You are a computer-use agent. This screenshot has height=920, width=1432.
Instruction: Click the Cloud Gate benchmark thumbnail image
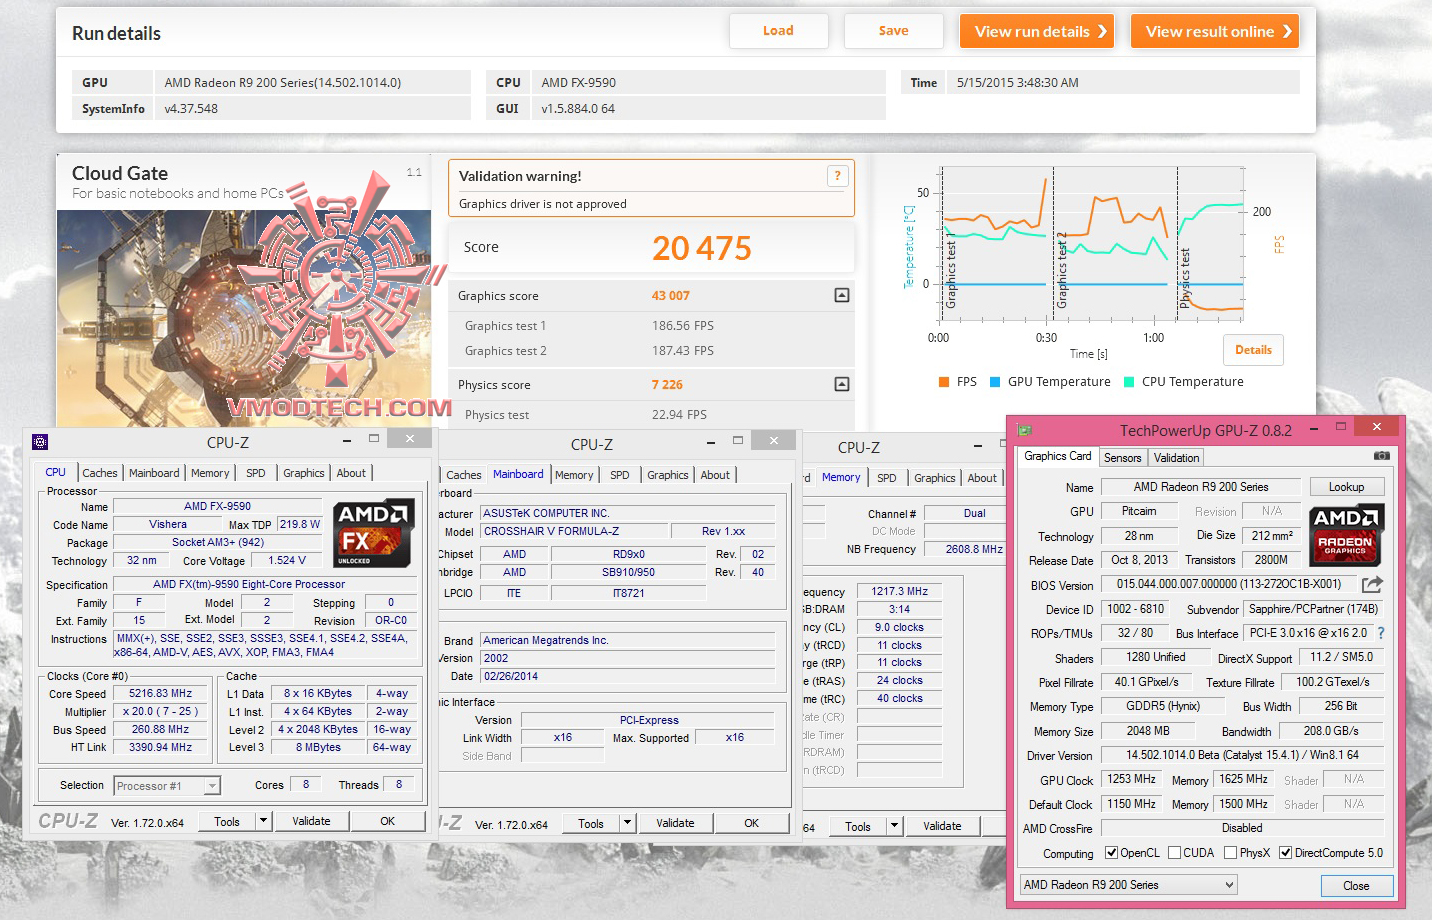coord(243,318)
